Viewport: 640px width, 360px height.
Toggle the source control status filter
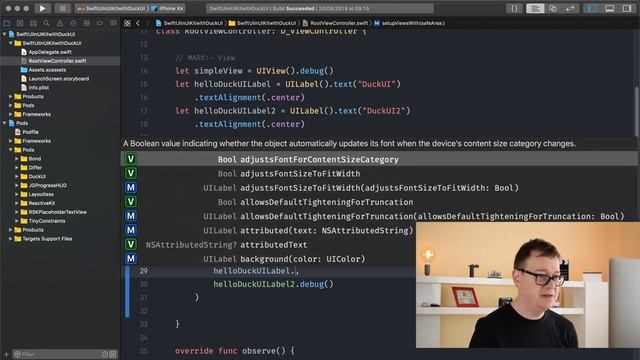113,354
